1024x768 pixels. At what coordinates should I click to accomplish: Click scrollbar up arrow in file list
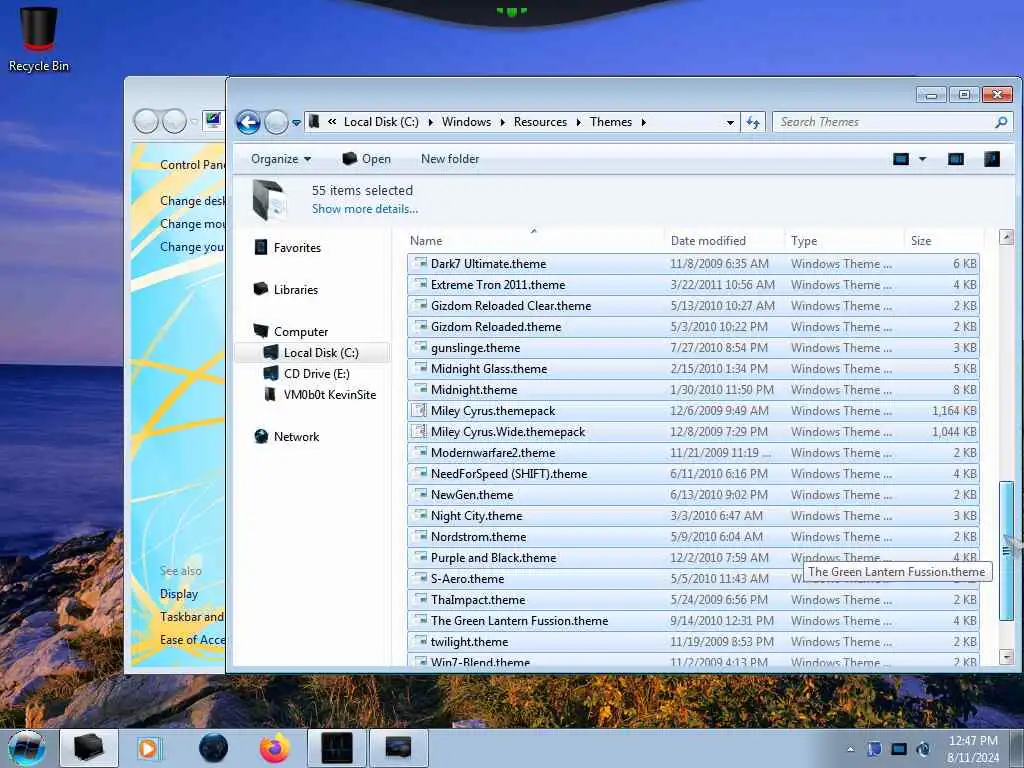[x=1006, y=237]
